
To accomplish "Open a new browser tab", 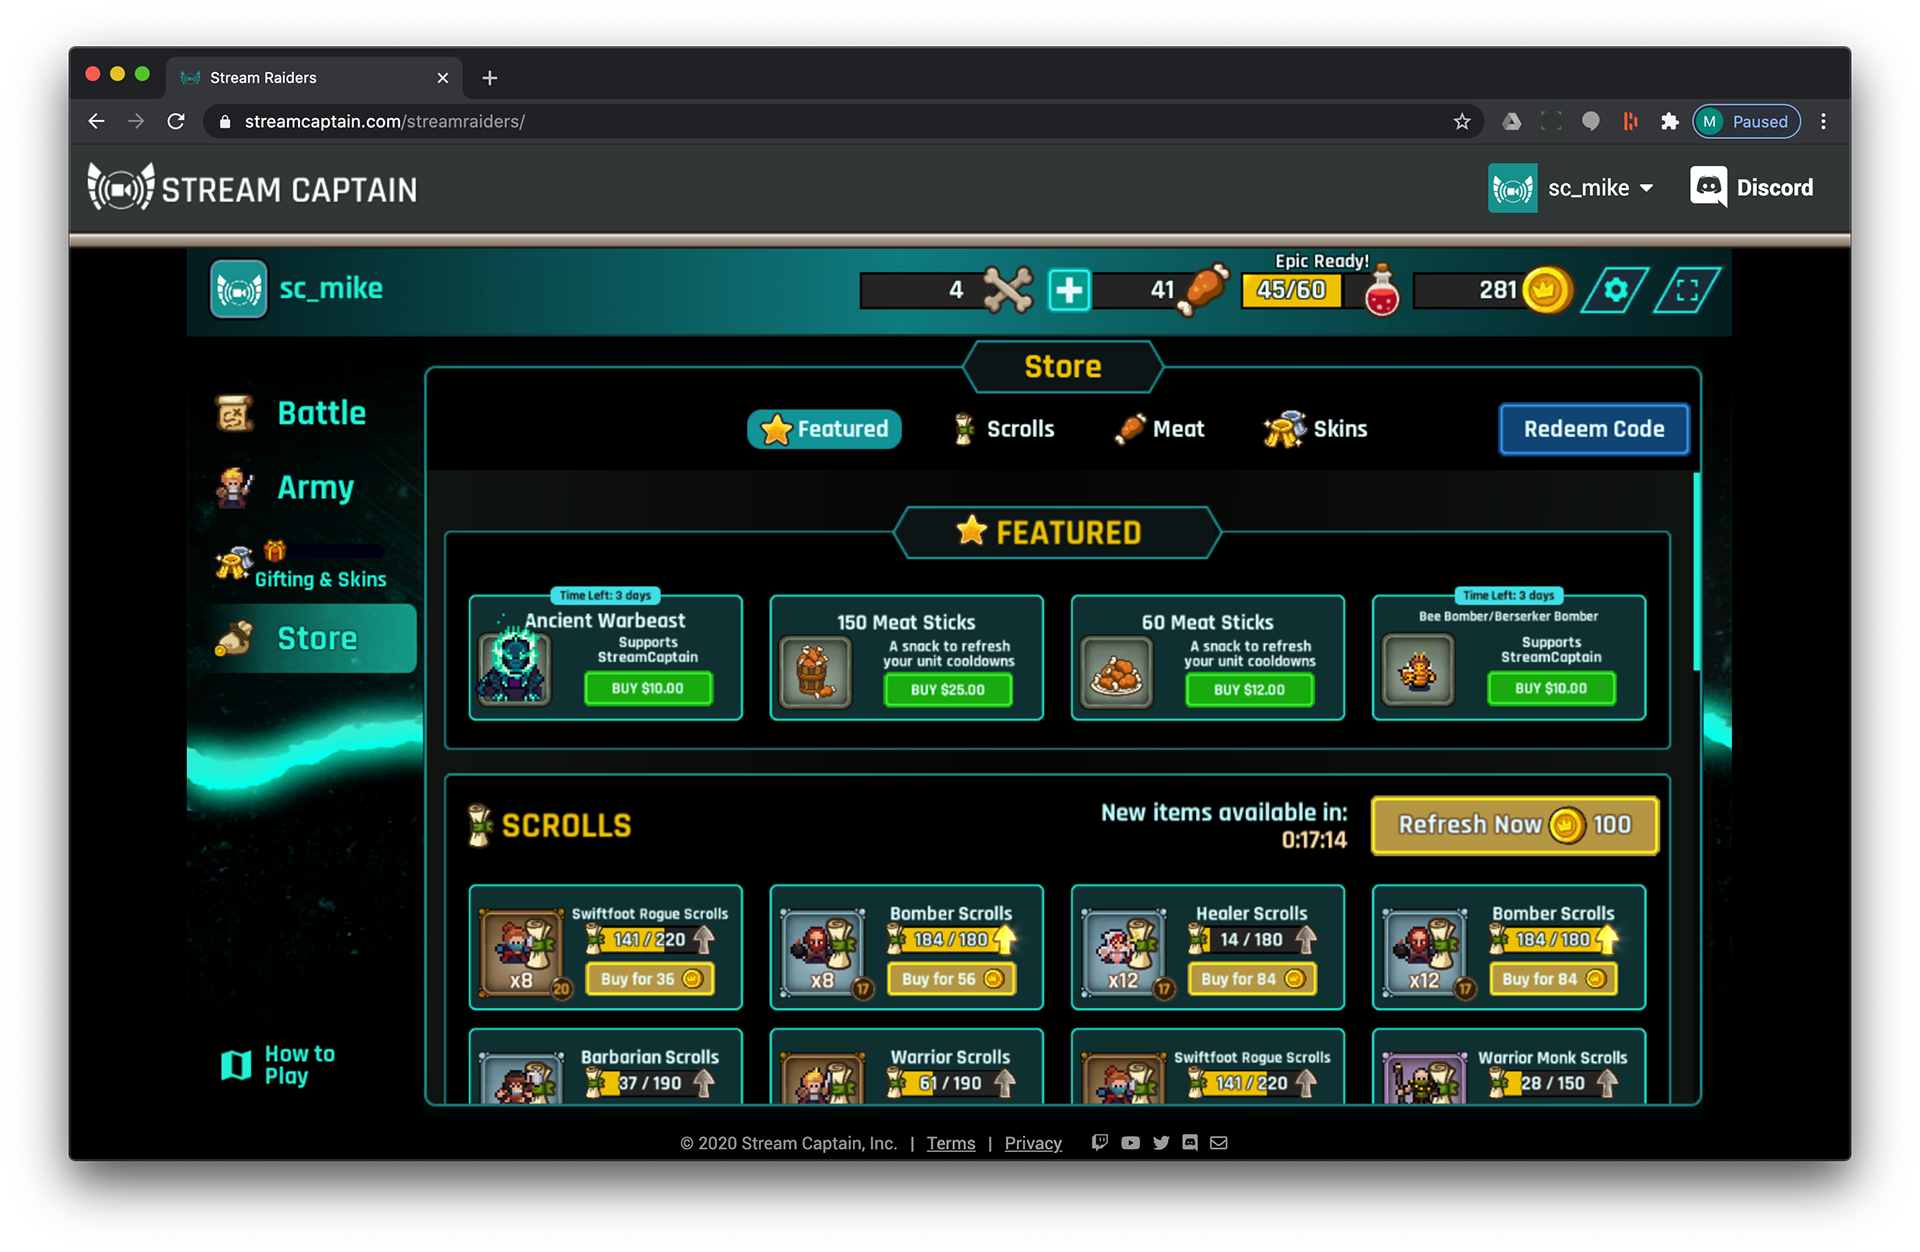I will tap(489, 77).
